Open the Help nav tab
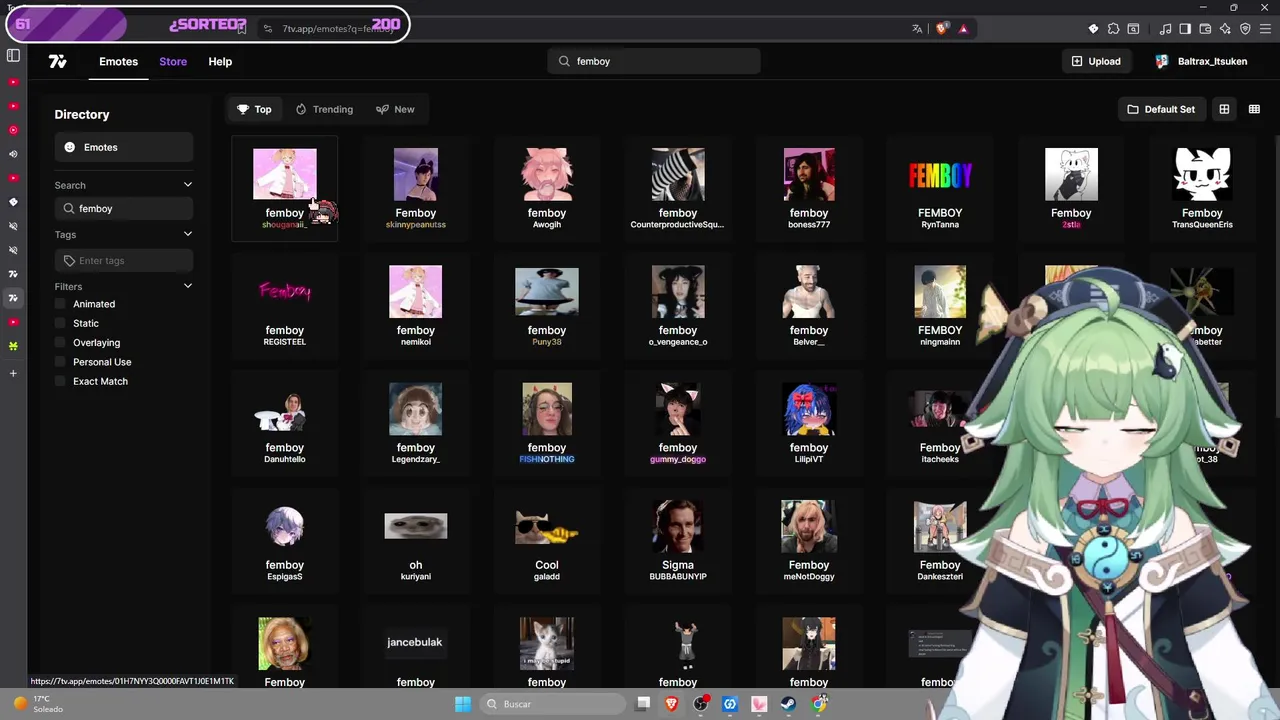Screen dimensions: 1280x720 point(220,61)
